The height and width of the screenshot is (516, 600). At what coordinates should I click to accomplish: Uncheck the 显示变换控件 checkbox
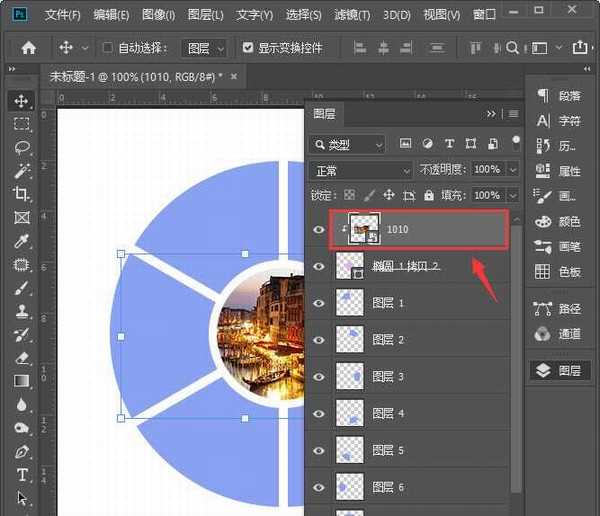pyautogui.click(x=248, y=47)
